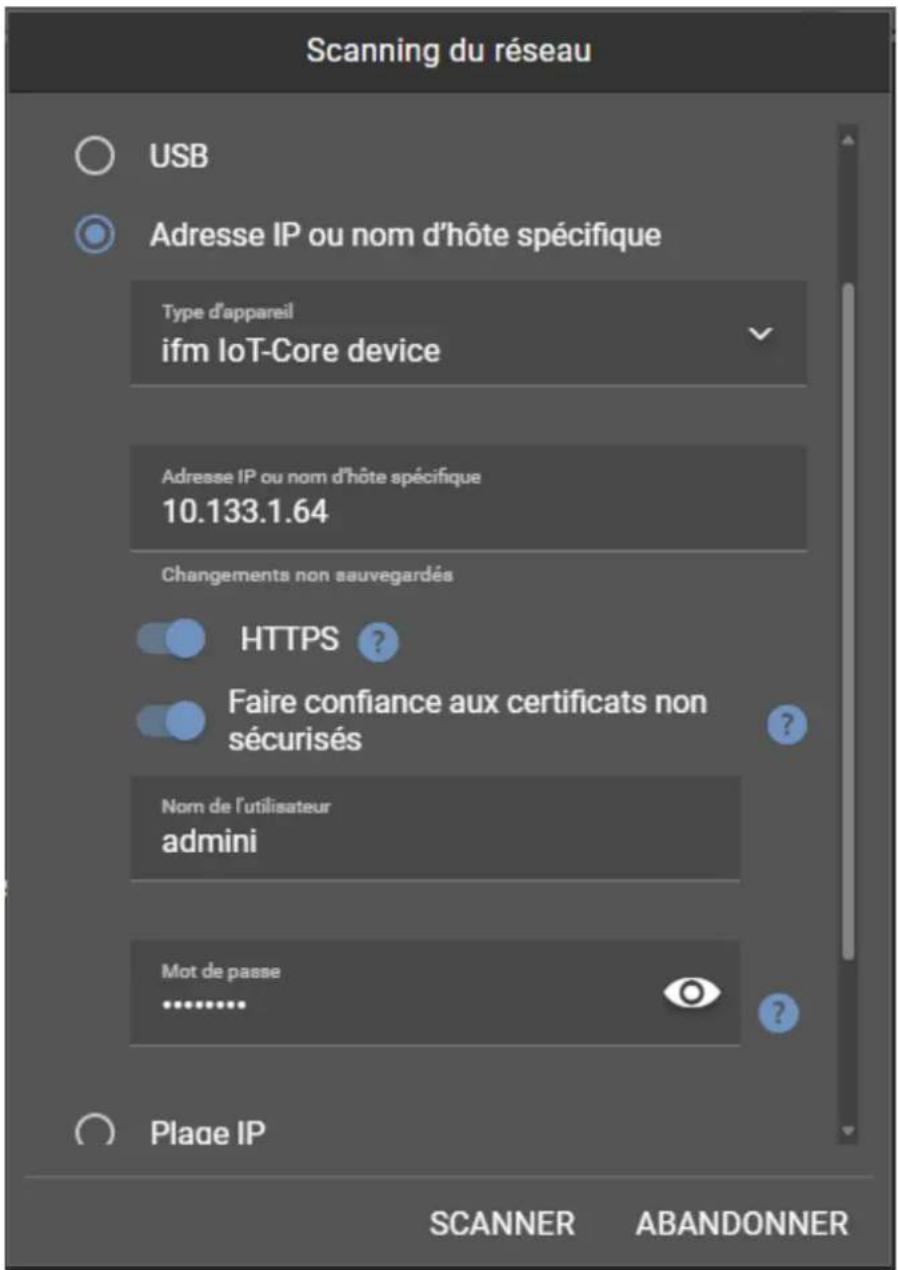Click the scrollbar up arrow

coord(848,139)
